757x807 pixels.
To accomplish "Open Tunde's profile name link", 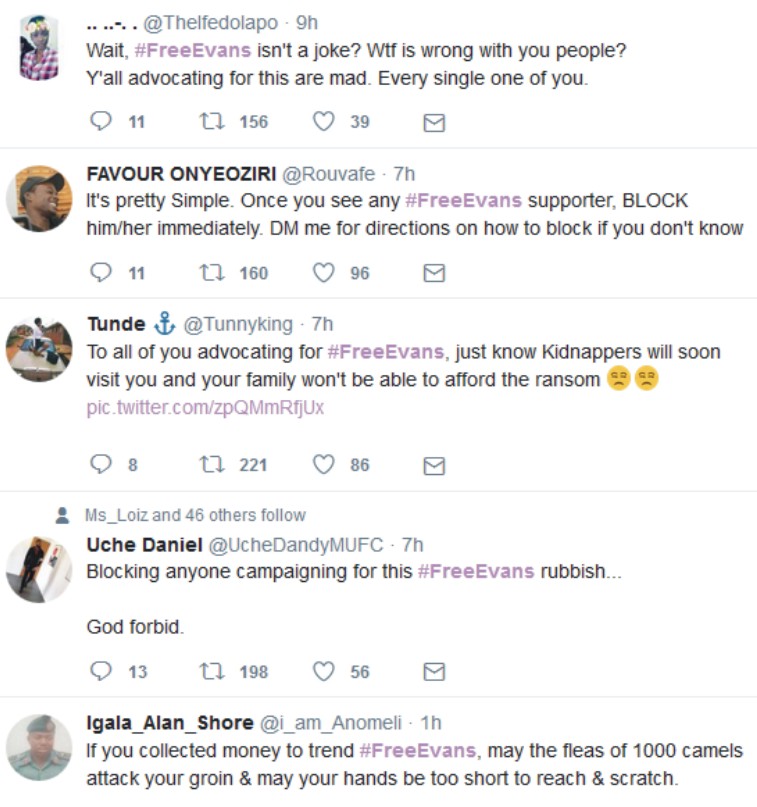I will (118, 324).
